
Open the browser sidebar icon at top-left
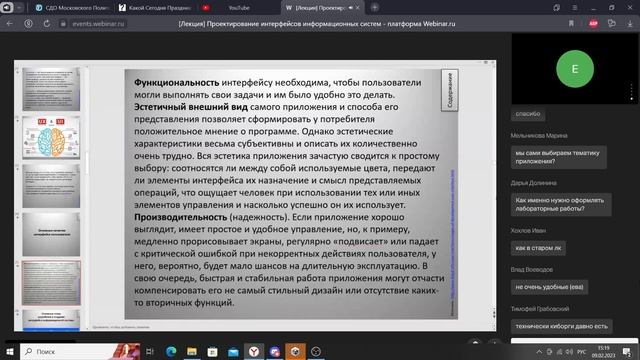pos(7,7)
